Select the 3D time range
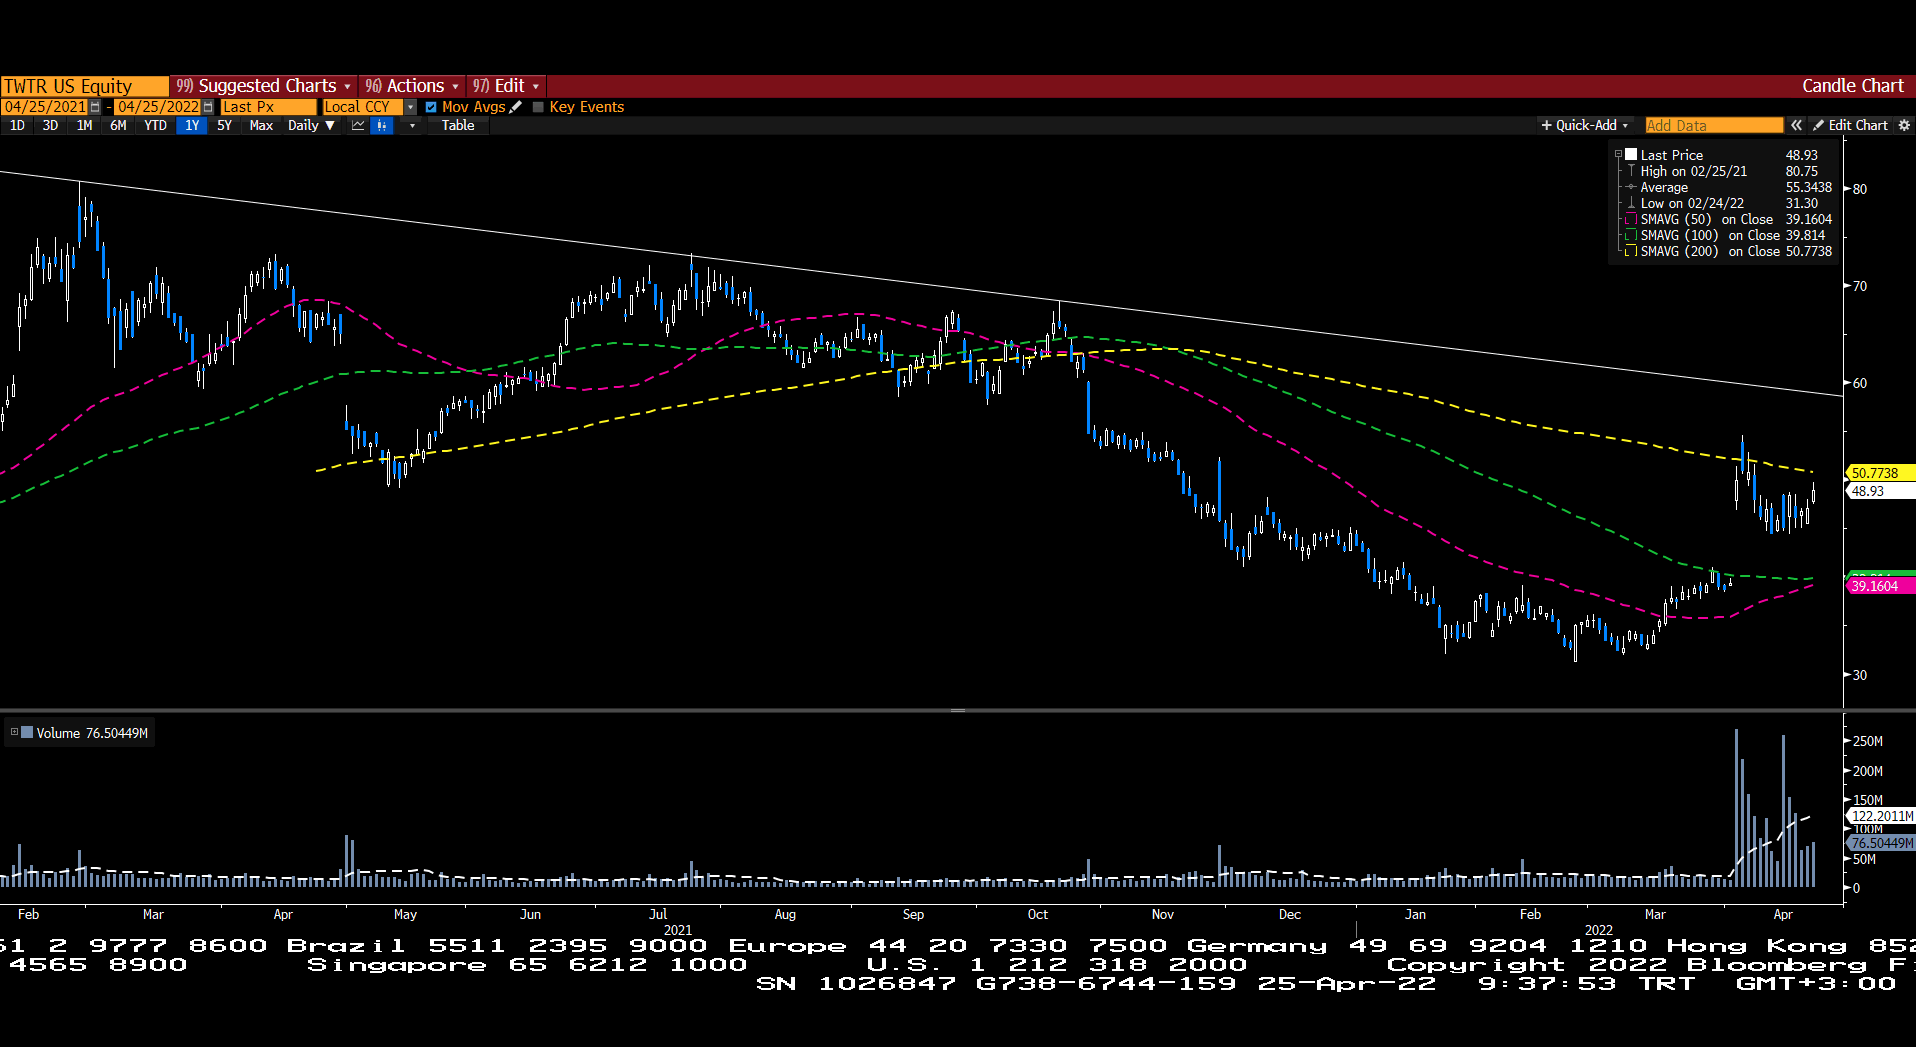This screenshot has height=1047, width=1916. coord(50,125)
